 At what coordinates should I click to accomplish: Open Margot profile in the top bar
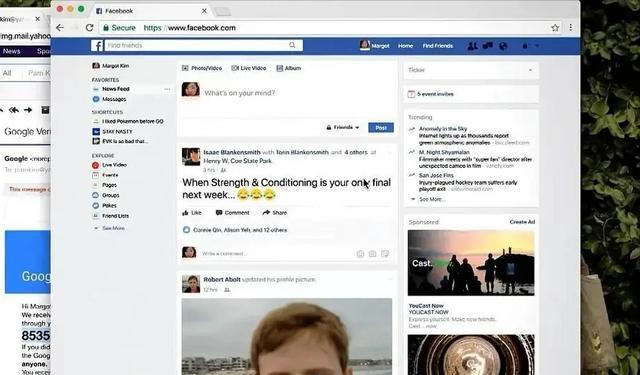coord(374,45)
